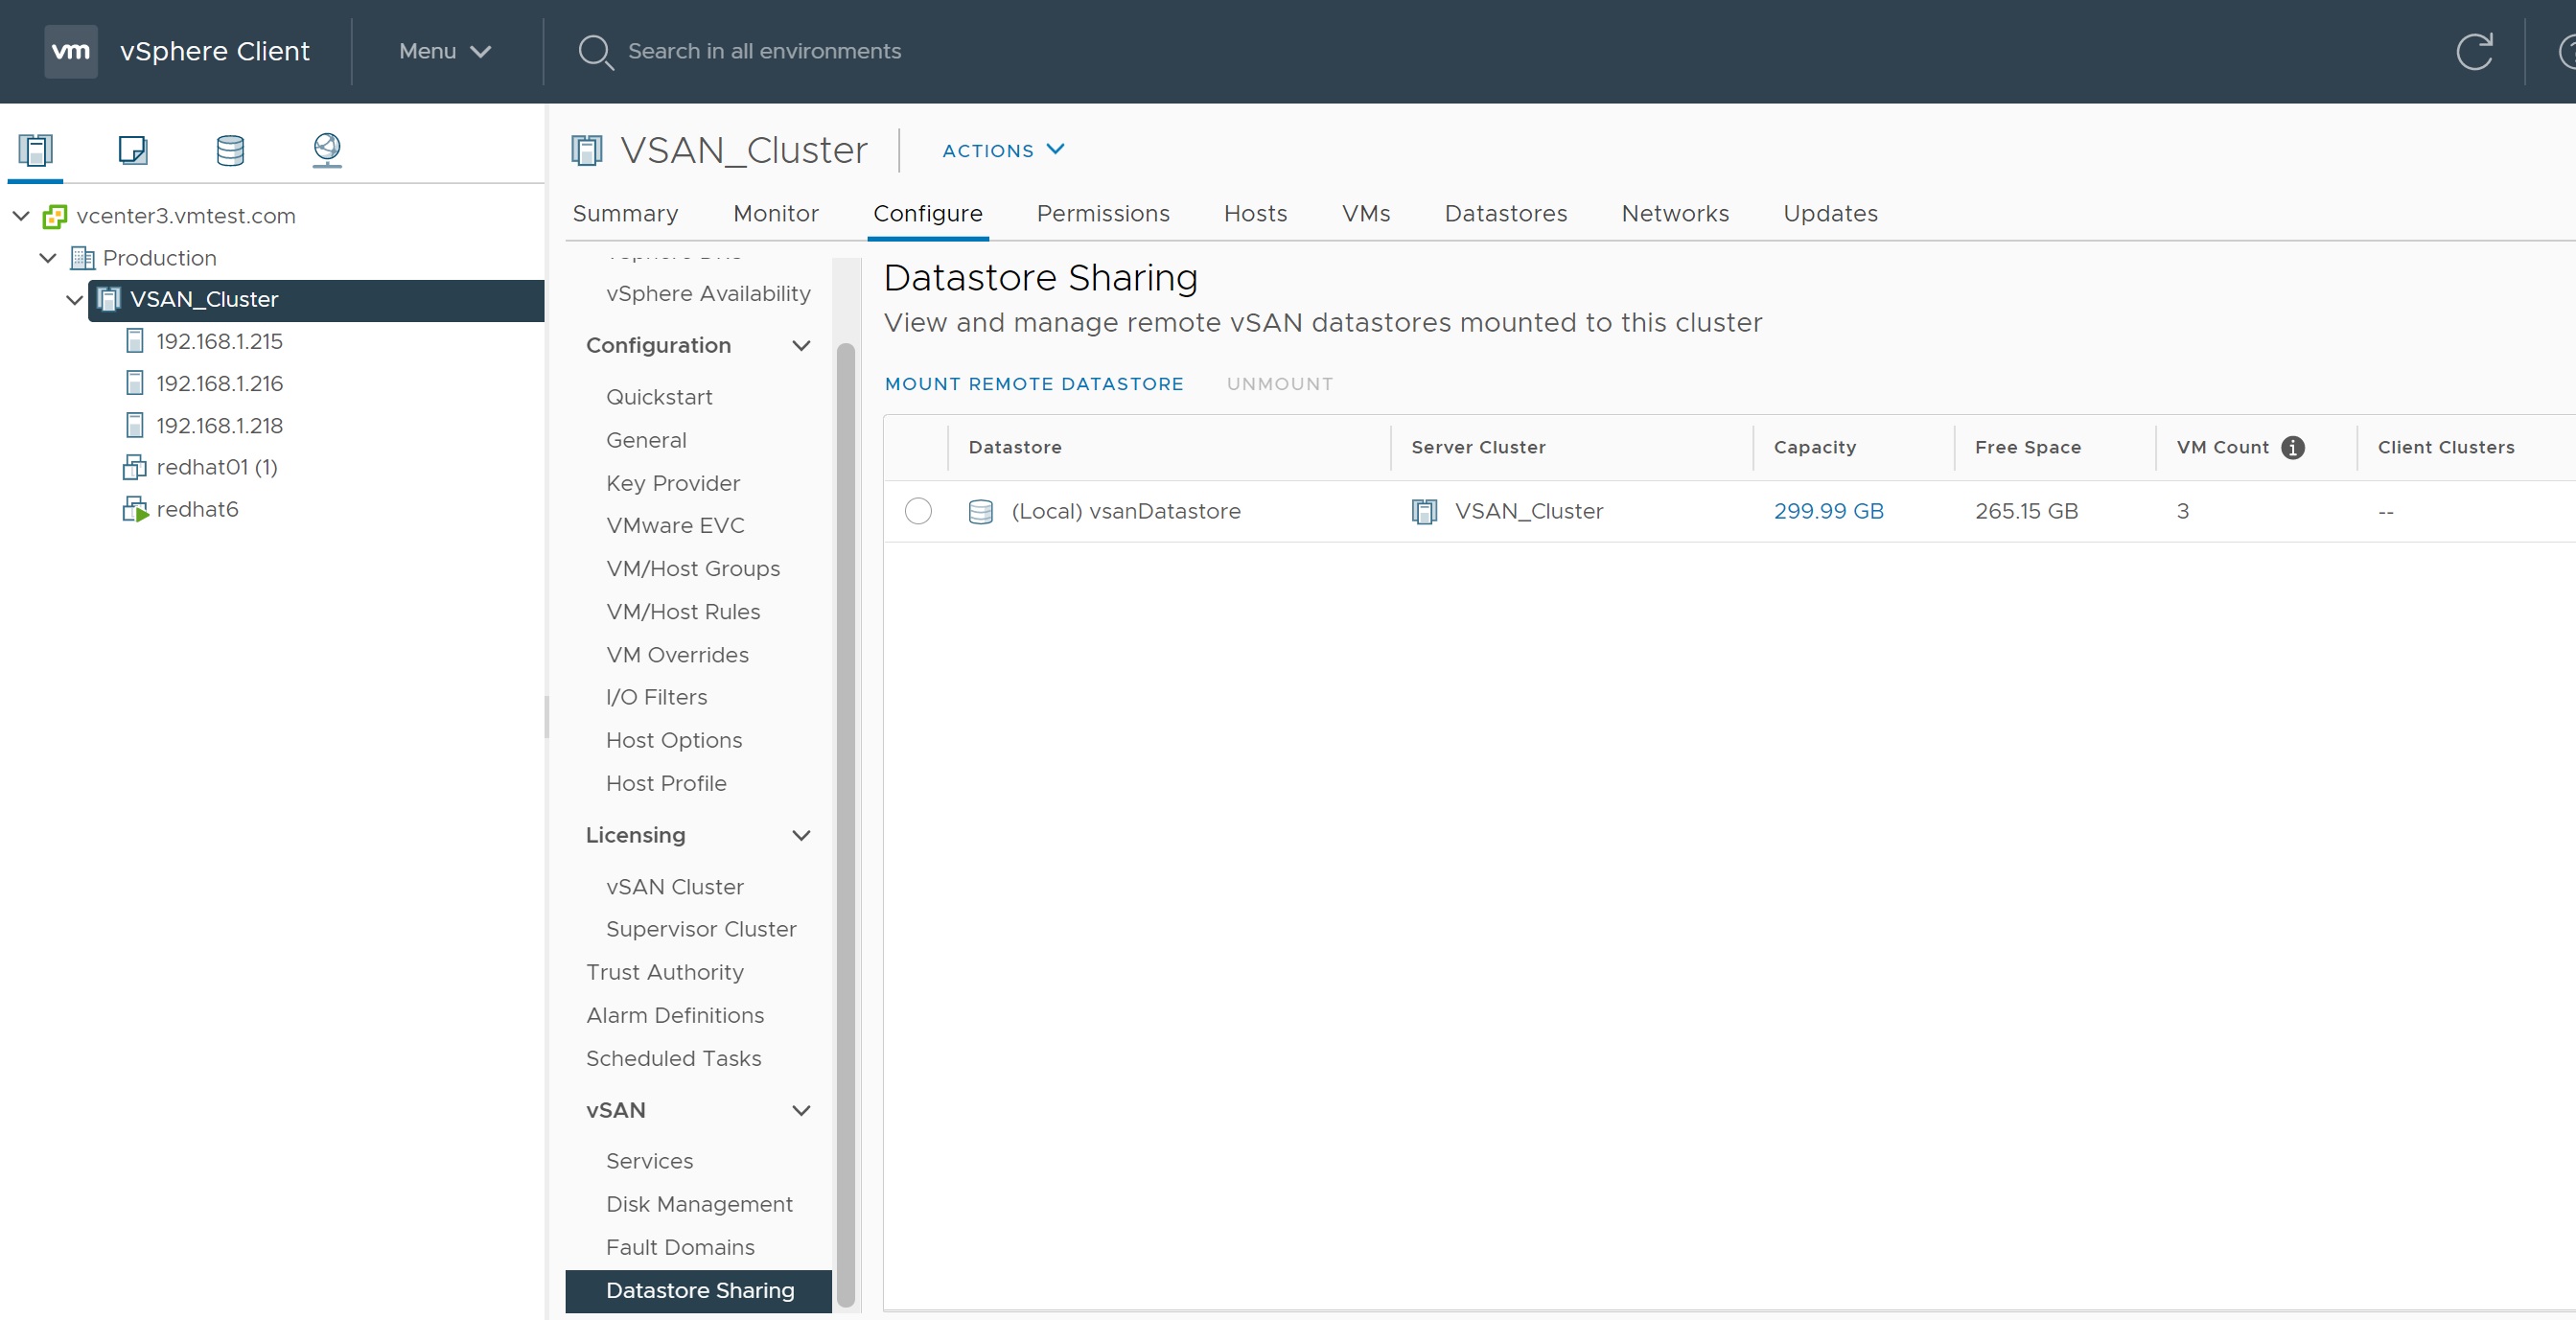
Task: Collapse the Licensing section
Action: point(800,835)
